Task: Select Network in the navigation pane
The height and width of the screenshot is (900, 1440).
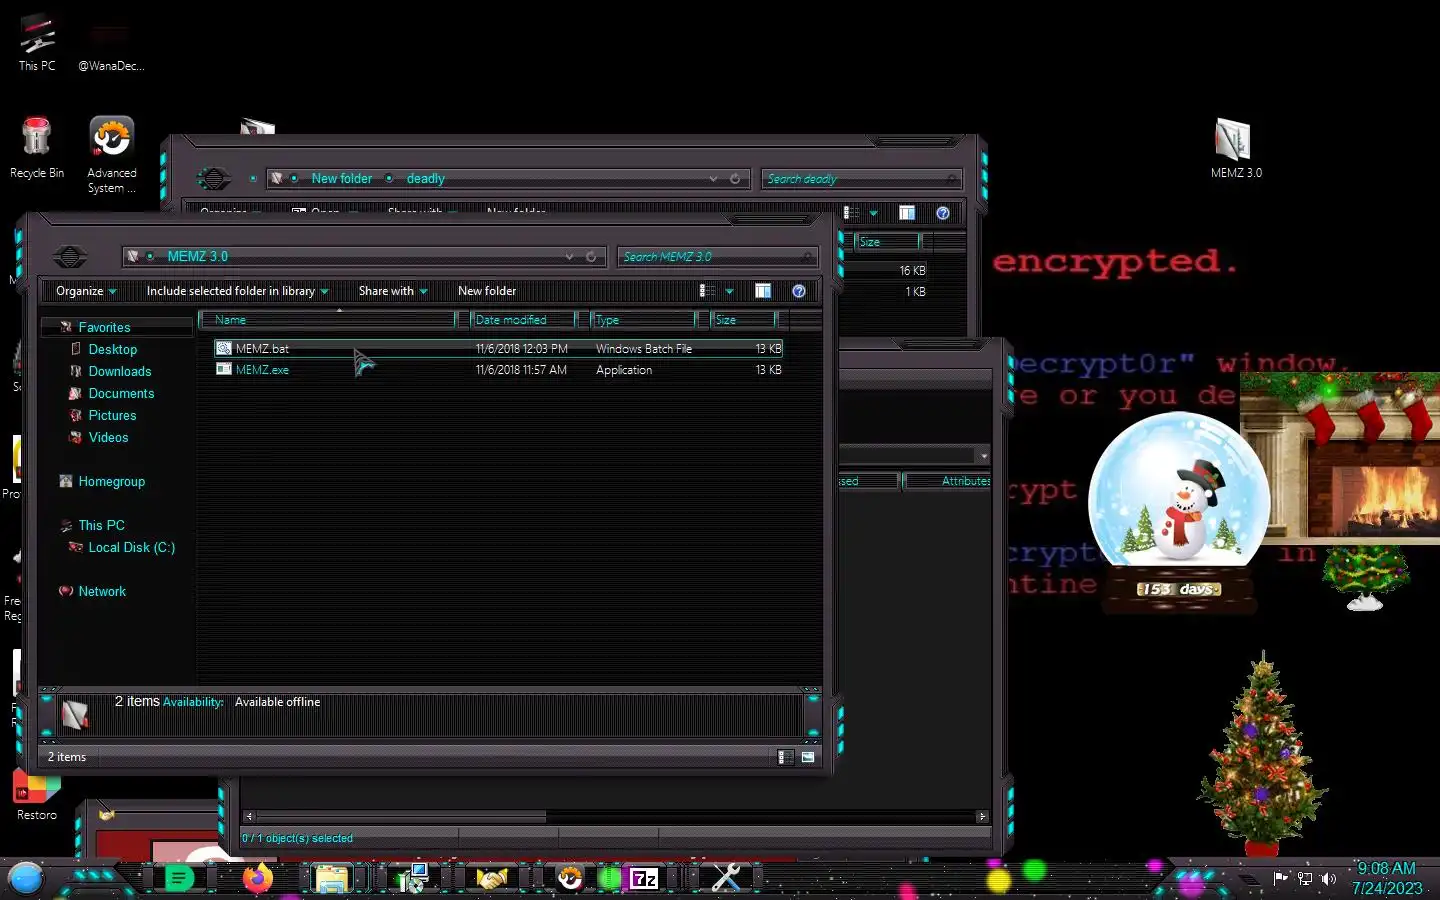Action: pos(102,592)
